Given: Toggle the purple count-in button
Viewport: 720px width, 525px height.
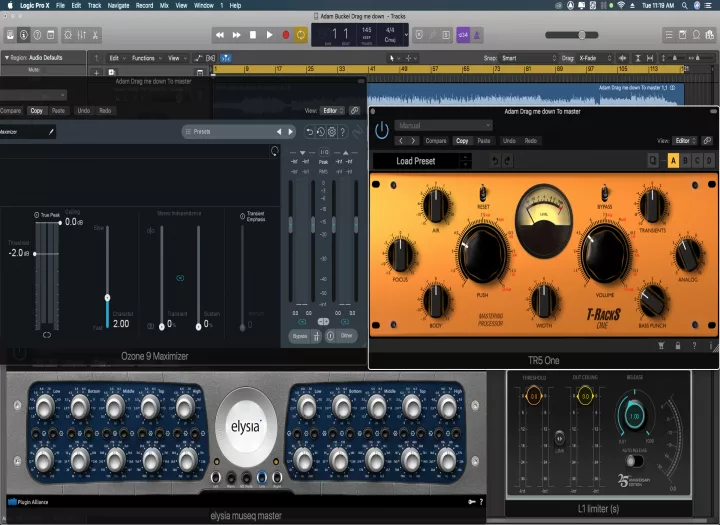Looking at the screenshot, I should 463,35.
